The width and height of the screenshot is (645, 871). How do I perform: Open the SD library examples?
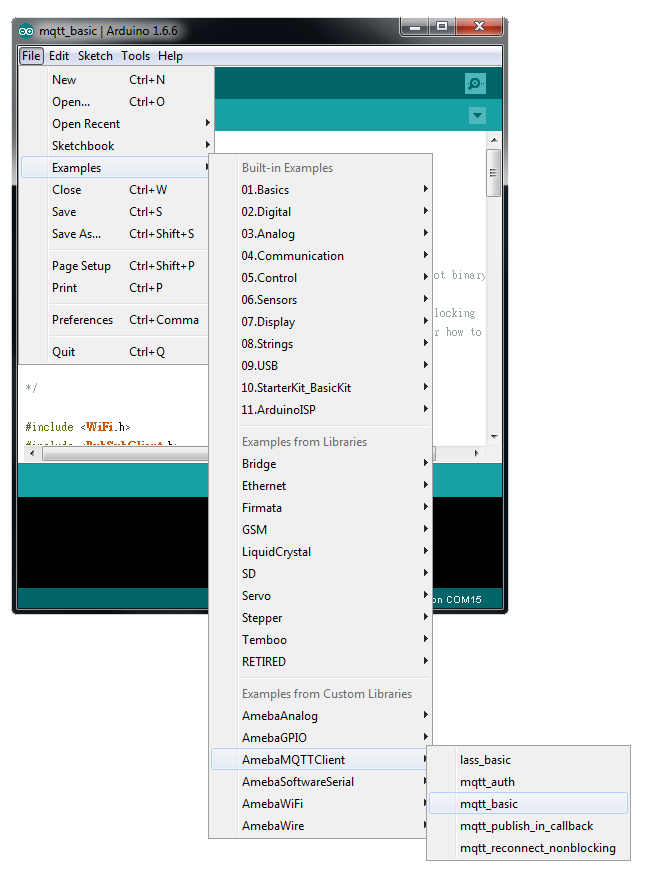[x=321, y=574]
